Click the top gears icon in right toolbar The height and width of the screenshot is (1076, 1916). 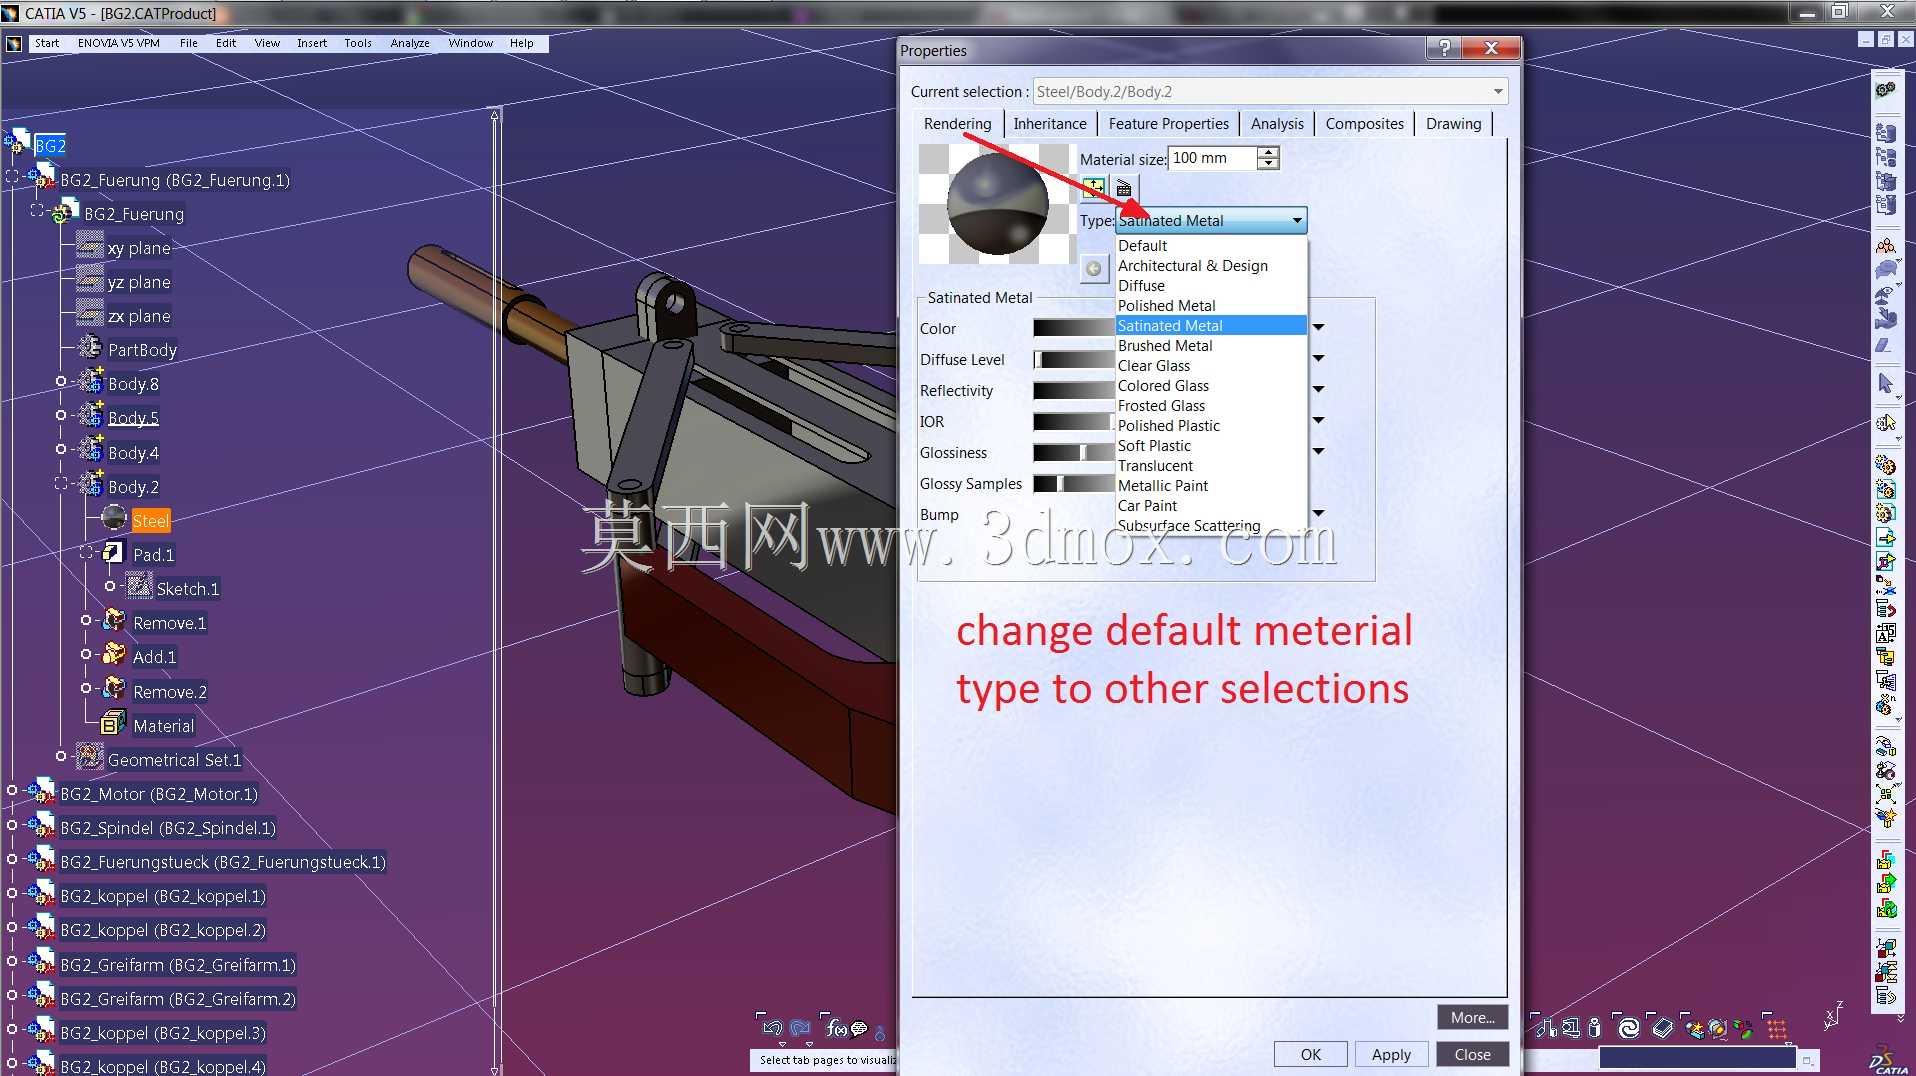point(1886,89)
